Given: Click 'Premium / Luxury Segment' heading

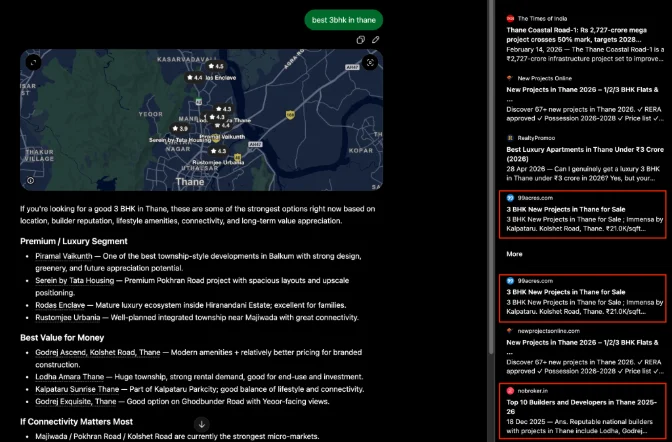Looking at the screenshot, I should (74, 241).
